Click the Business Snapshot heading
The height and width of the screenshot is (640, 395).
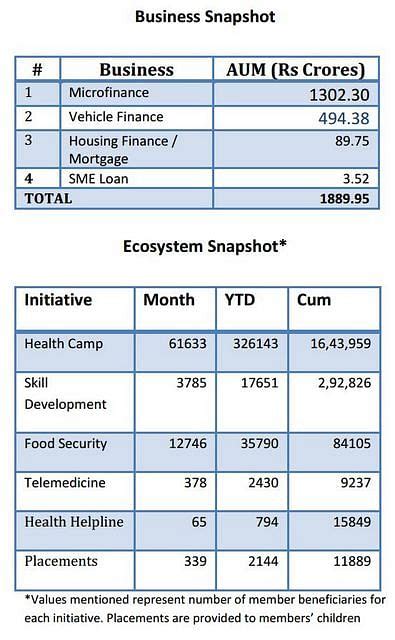(205, 17)
